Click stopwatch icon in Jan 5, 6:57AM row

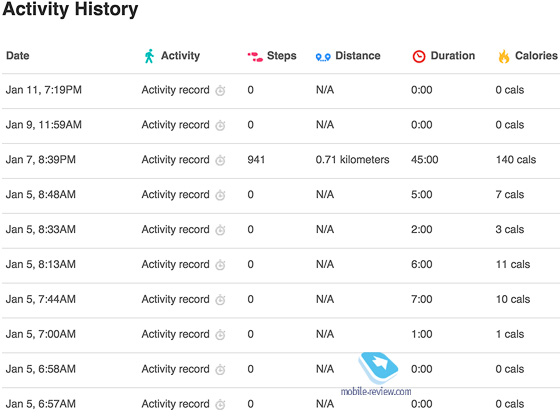pyautogui.click(x=220, y=404)
